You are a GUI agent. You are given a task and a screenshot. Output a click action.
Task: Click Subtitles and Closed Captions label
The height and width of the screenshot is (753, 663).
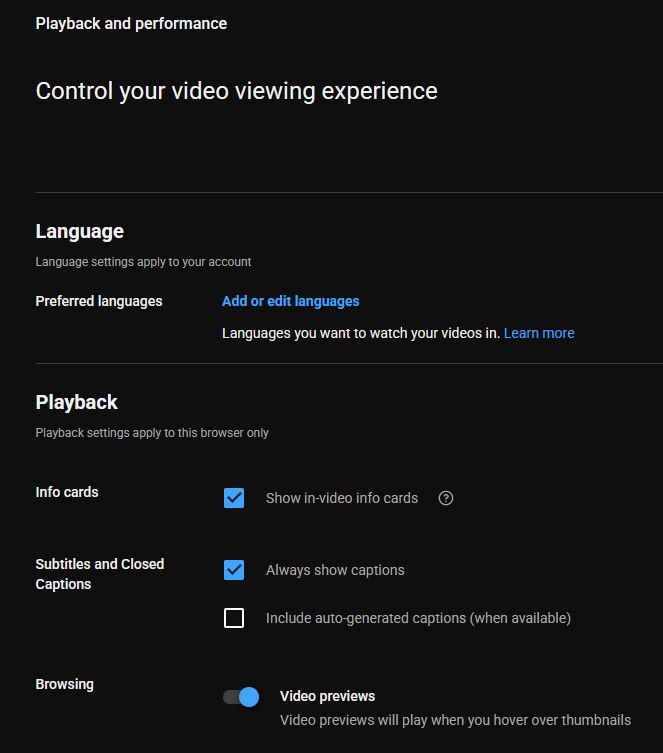[x=100, y=574]
